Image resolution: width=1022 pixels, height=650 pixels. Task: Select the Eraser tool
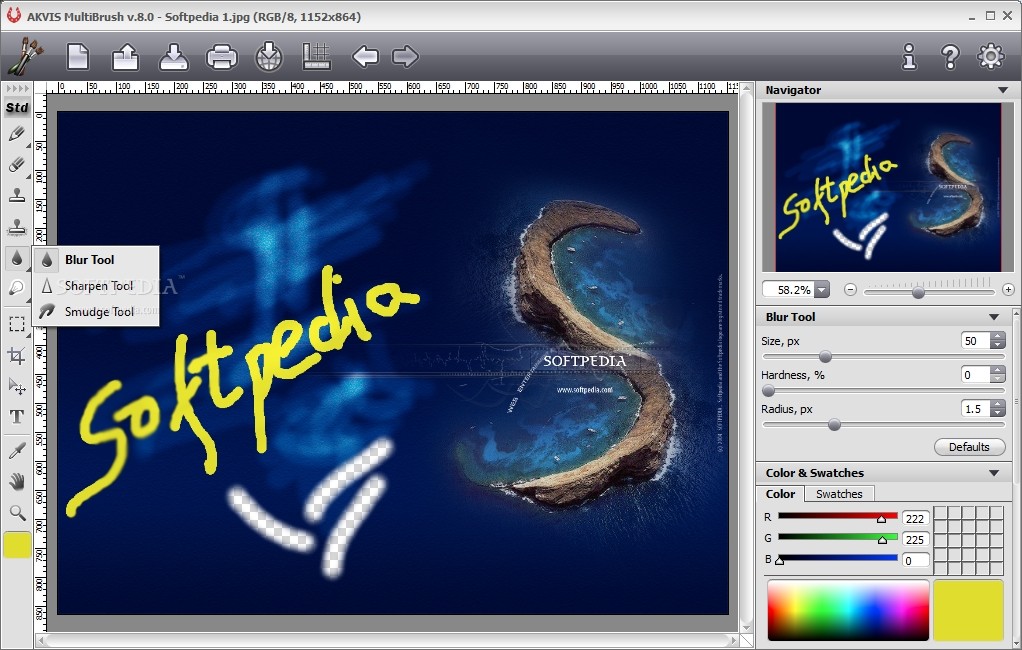pos(17,164)
